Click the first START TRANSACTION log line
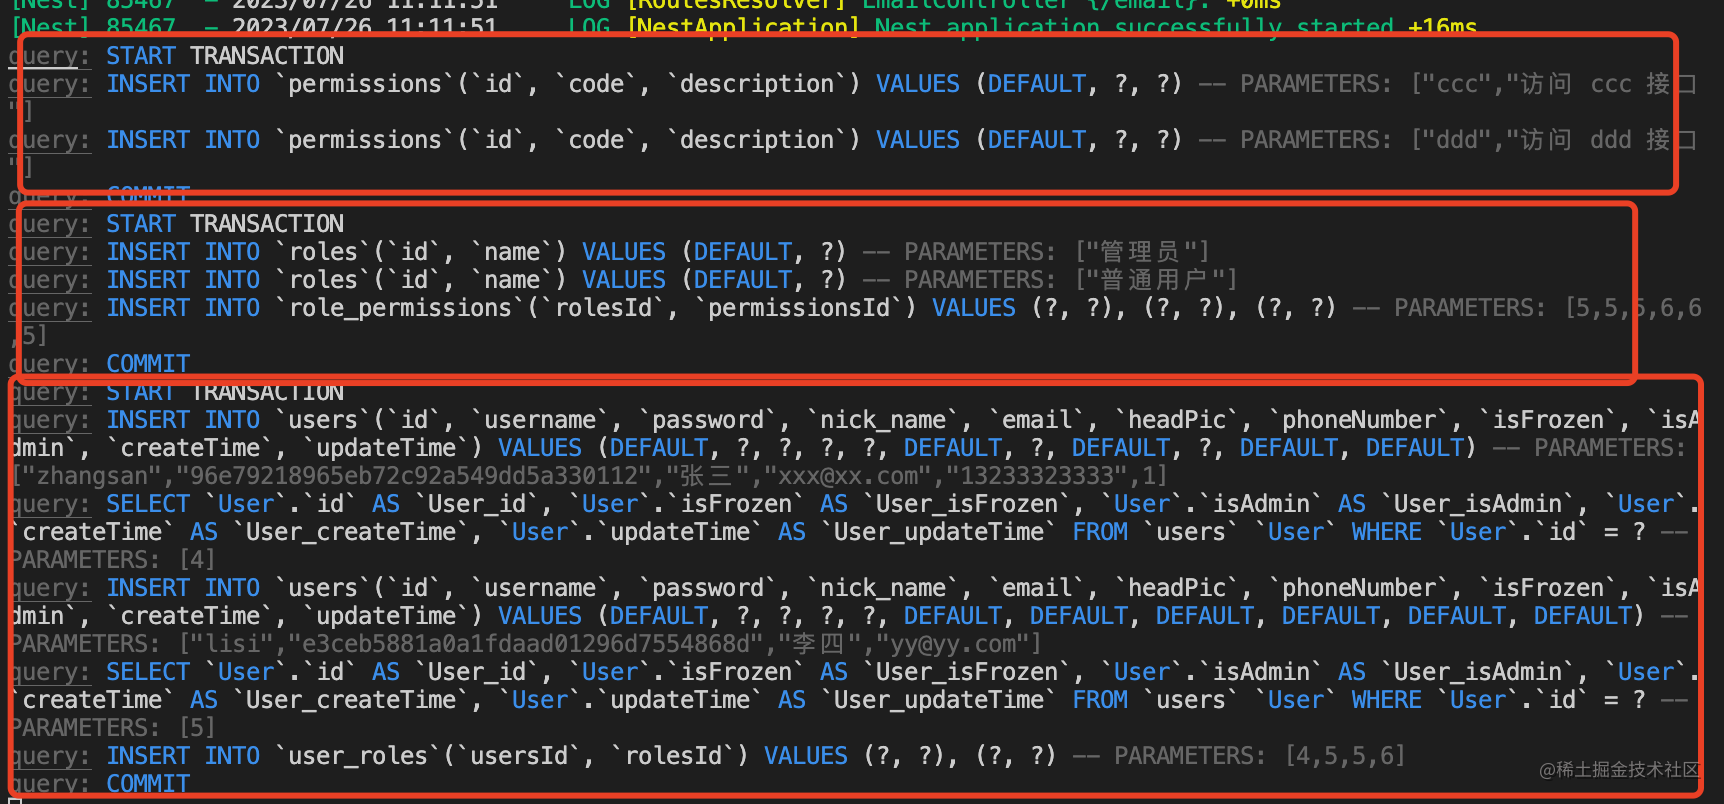 point(225,56)
